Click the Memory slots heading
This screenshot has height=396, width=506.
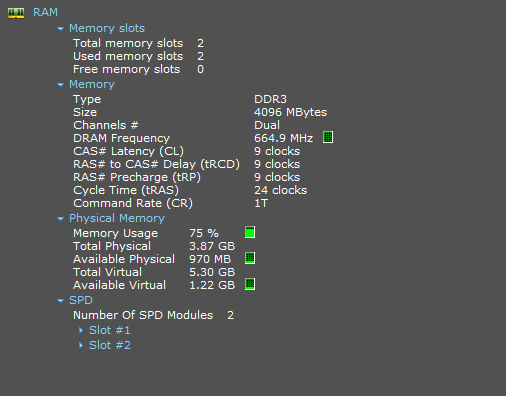coord(107,28)
